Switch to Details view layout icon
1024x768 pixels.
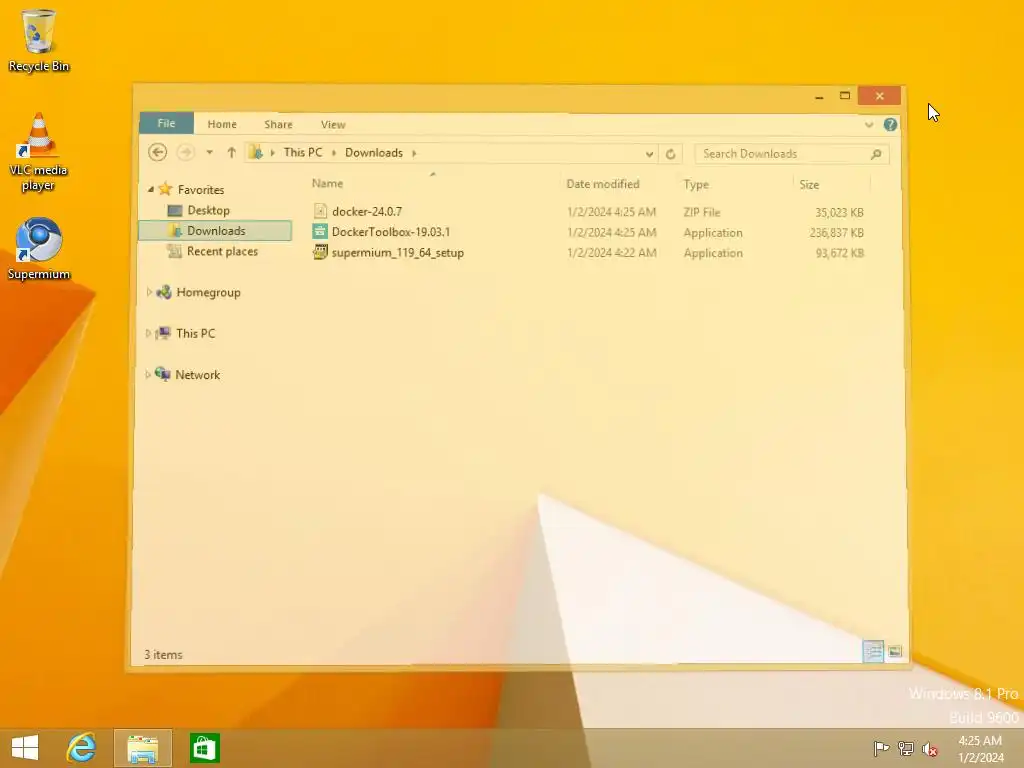point(873,651)
